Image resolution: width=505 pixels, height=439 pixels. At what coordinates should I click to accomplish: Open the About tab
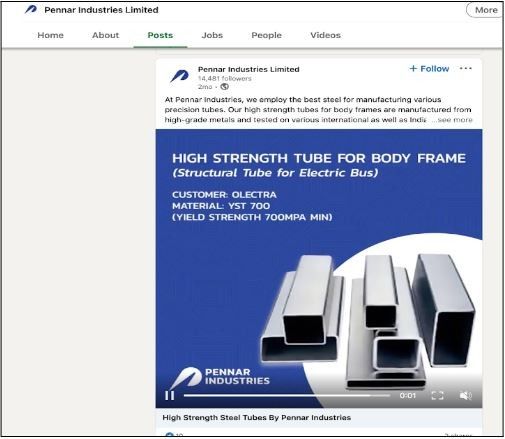pyautogui.click(x=105, y=35)
